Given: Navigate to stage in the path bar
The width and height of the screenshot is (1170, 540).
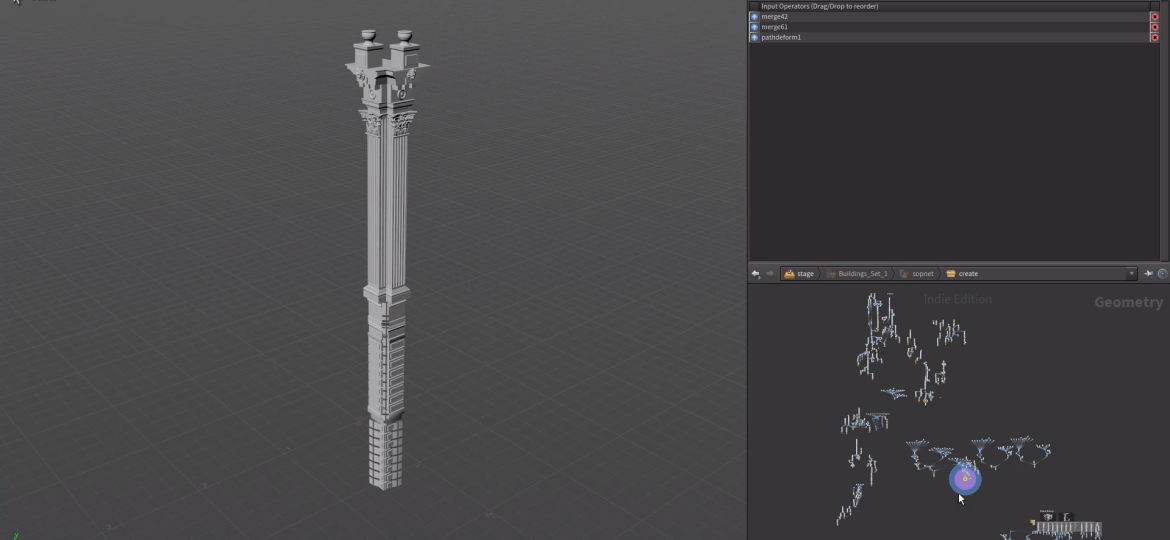Looking at the screenshot, I should [x=799, y=274].
